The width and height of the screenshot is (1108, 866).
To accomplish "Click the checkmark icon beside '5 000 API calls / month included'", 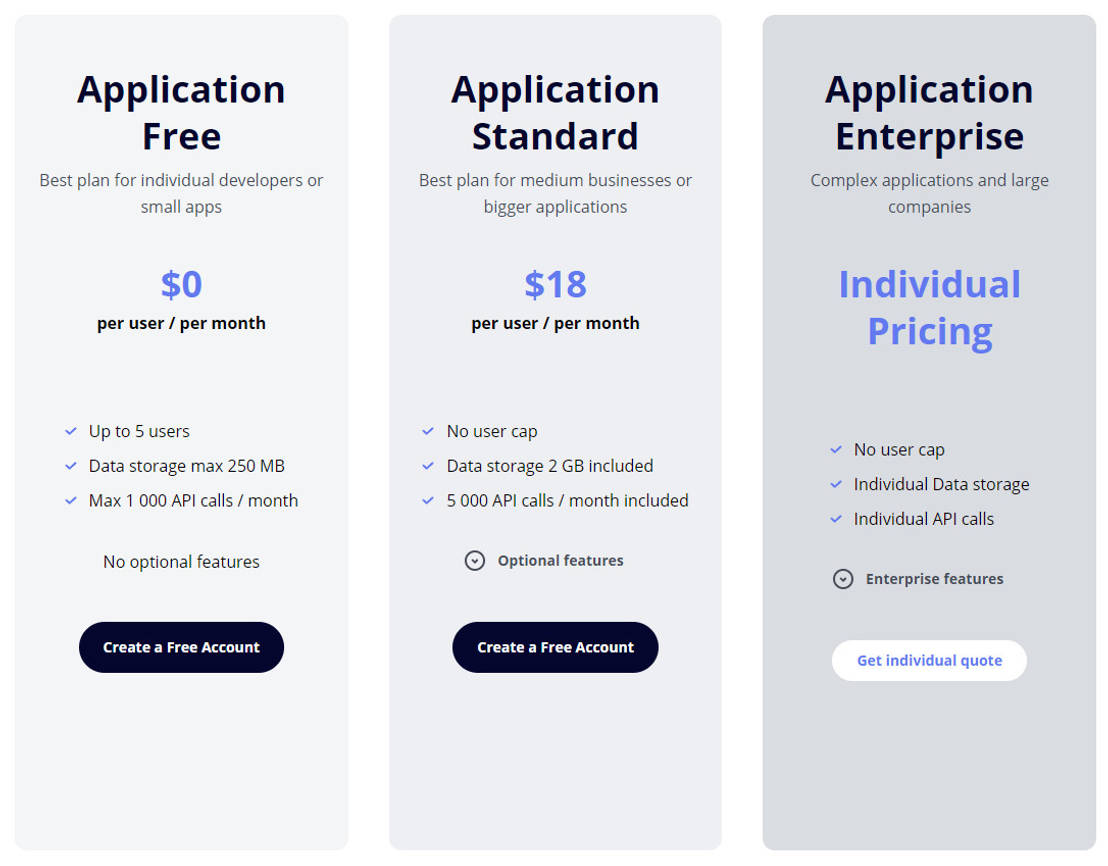I will tap(428, 501).
